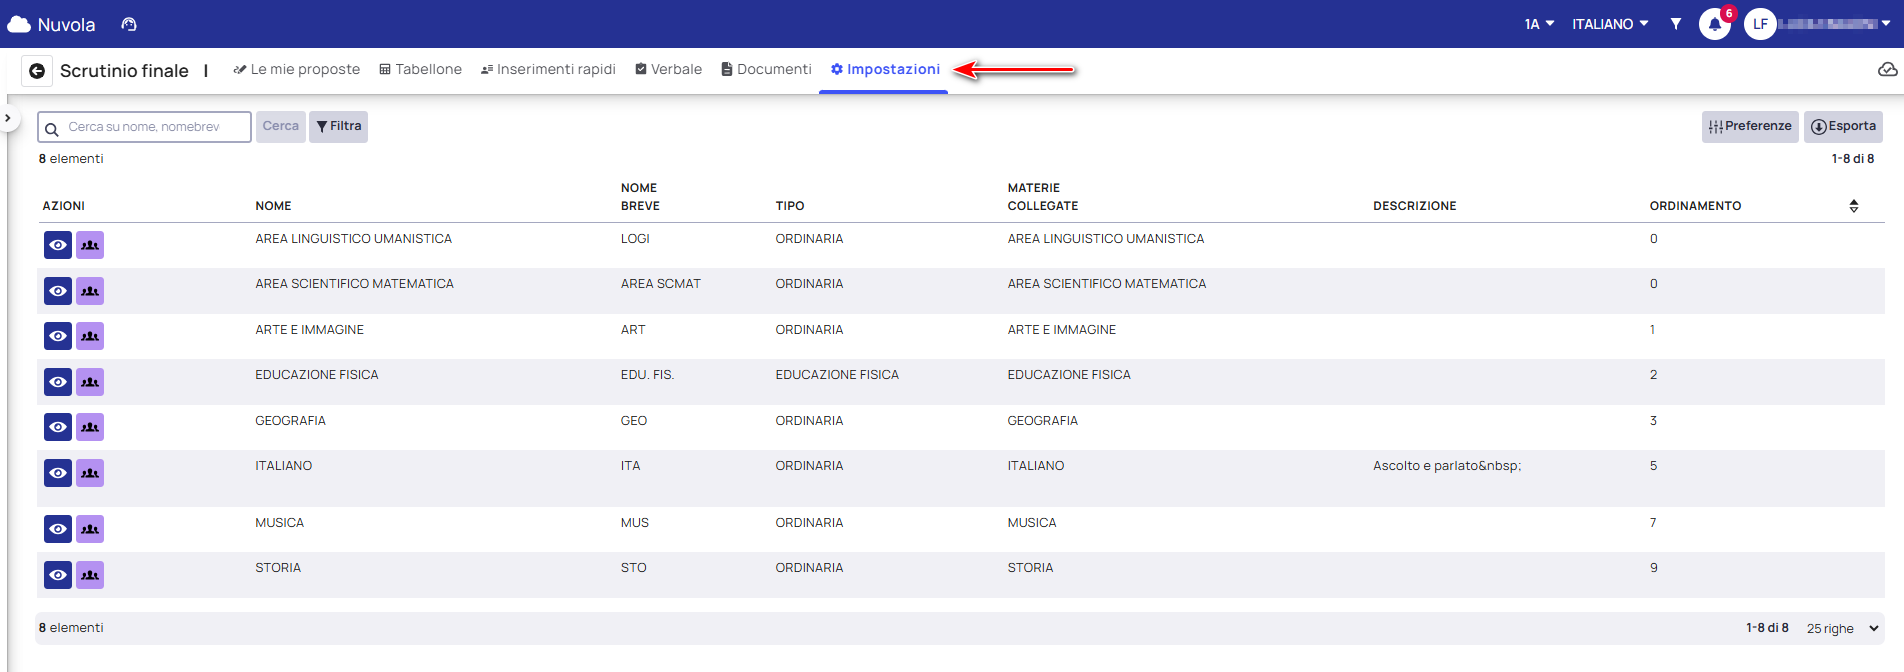The height and width of the screenshot is (672, 1904).
Task: Open the ITALIANO subject dropdown
Action: (x=1609, y=24)
